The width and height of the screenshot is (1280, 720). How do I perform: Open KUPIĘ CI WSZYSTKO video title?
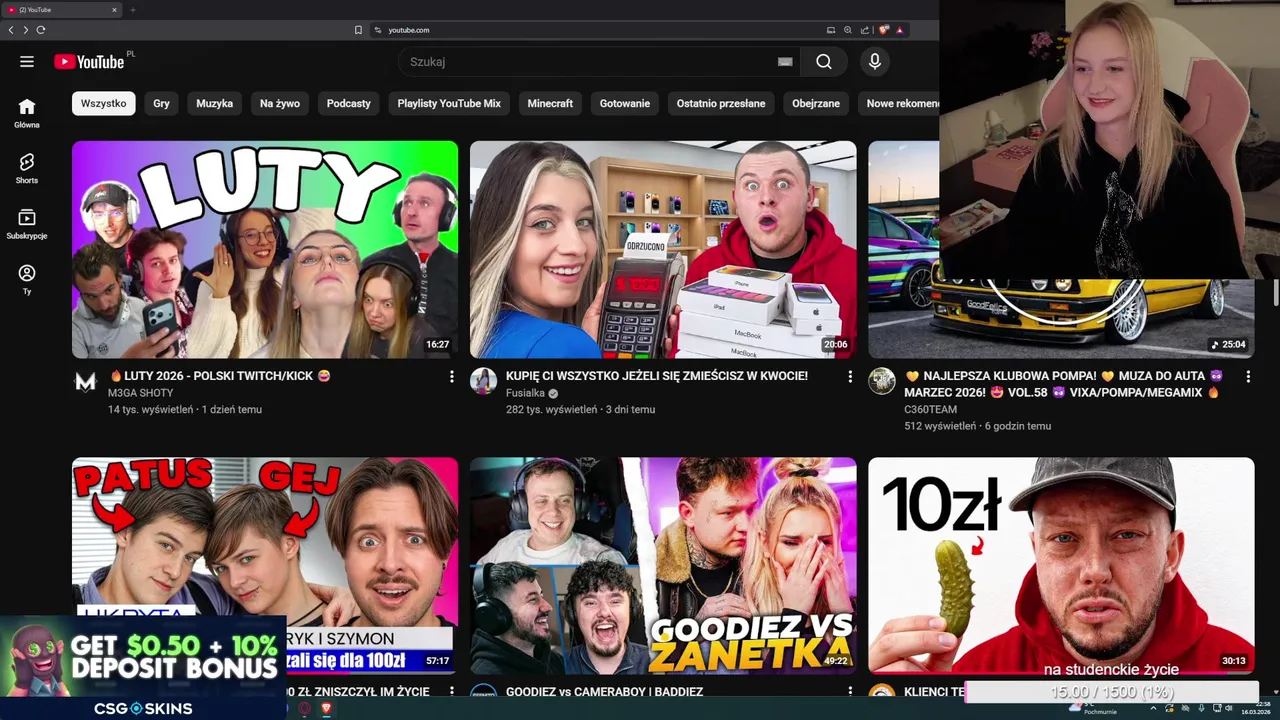pos(657,376)
